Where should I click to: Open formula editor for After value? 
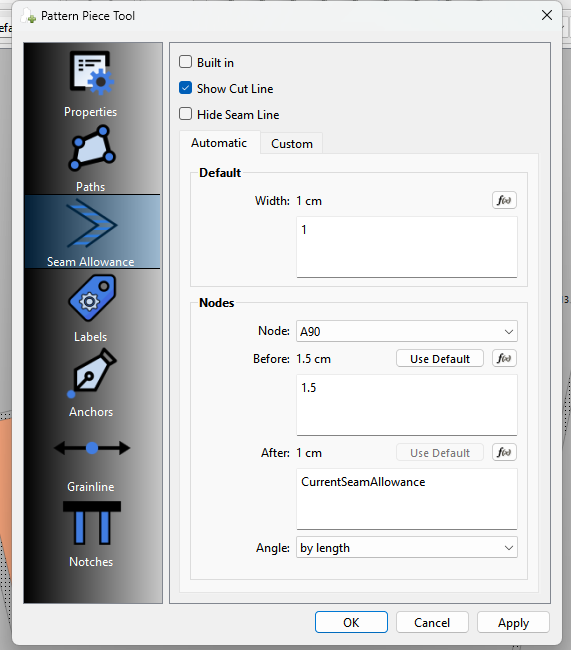pos(504,453)
